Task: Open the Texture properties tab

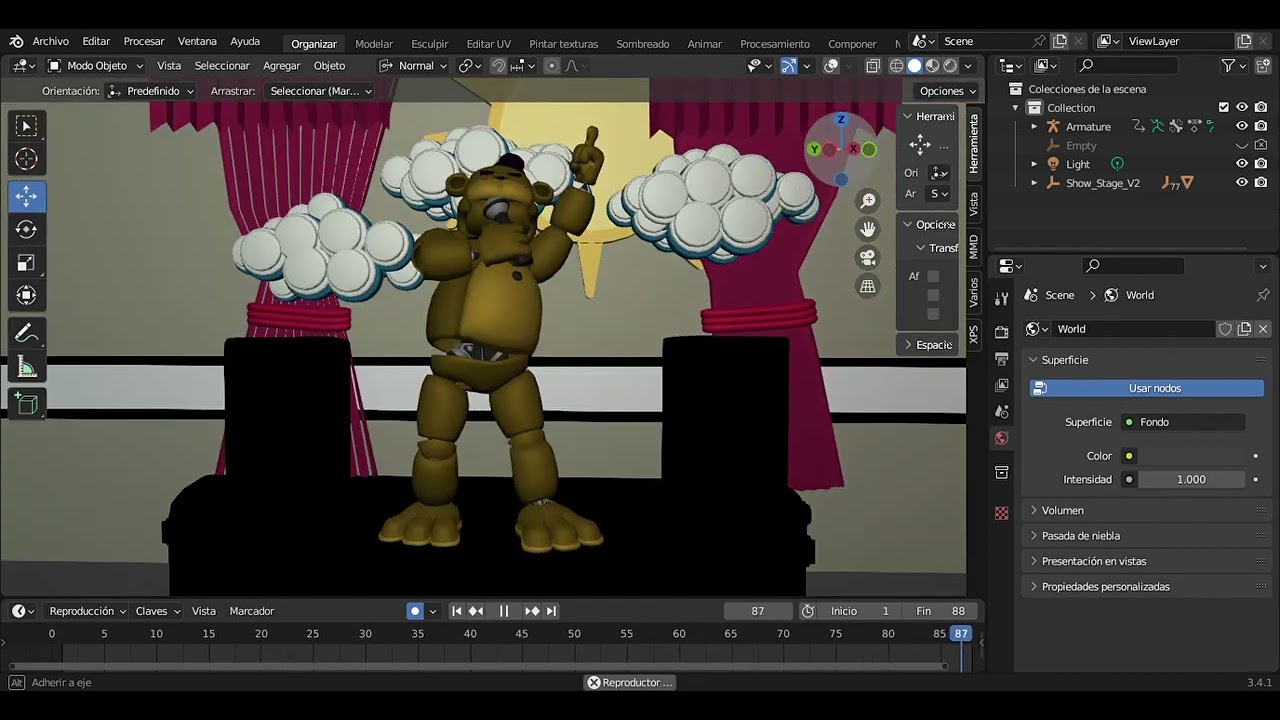Action: pos(1002,513)
